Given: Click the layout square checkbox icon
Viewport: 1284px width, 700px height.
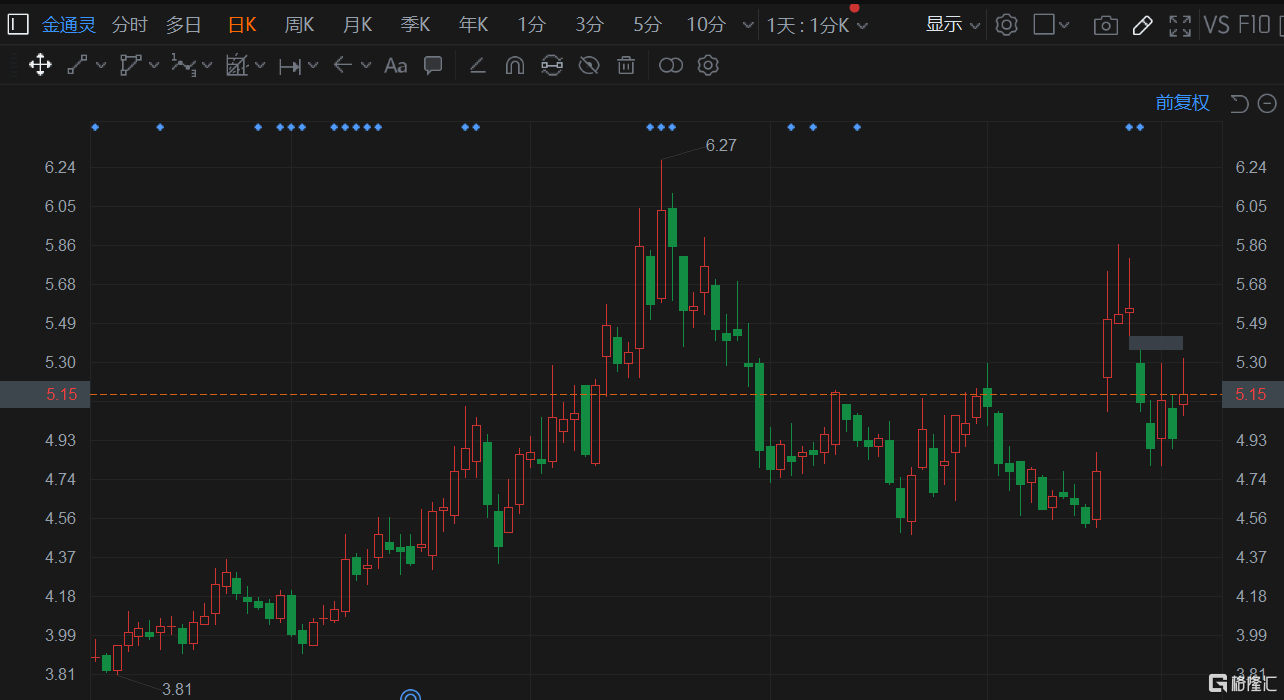Looking at the screenshot, I should pos(1044,25).
